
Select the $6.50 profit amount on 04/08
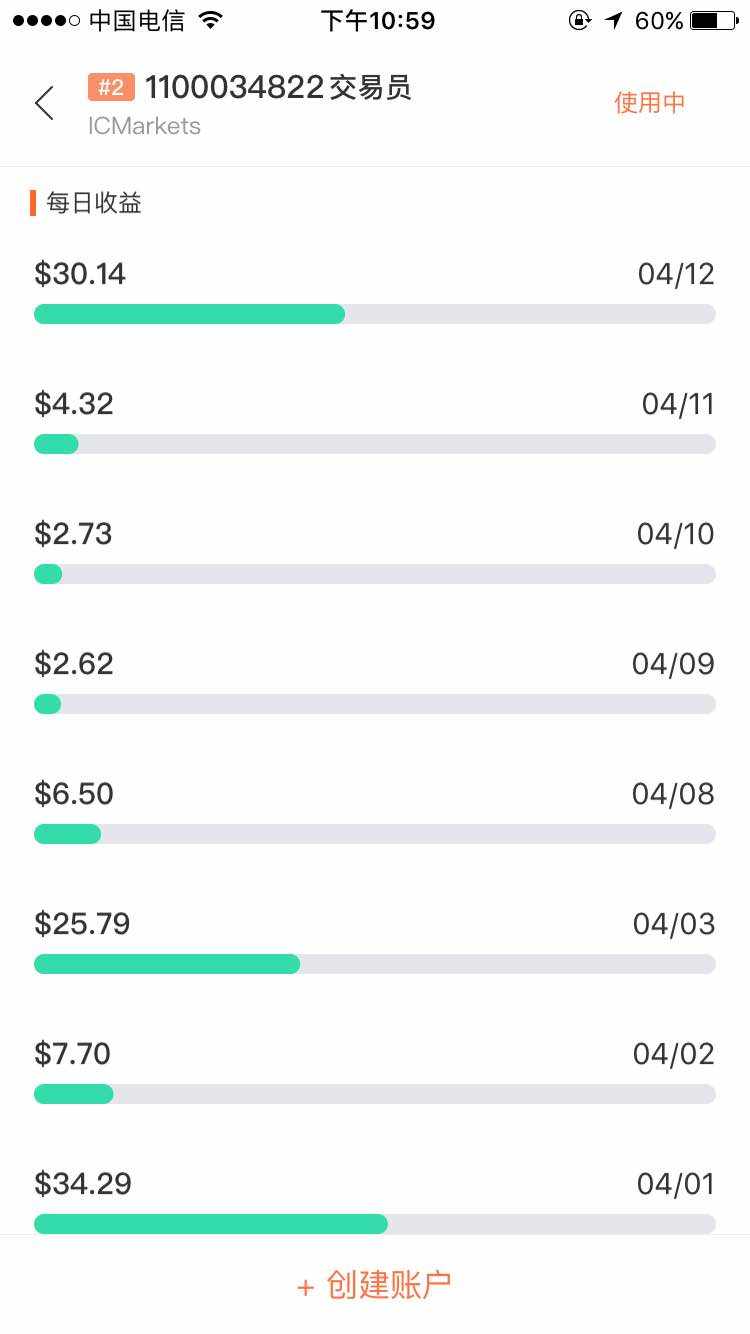pyautogui.click(x=74, y=794)
